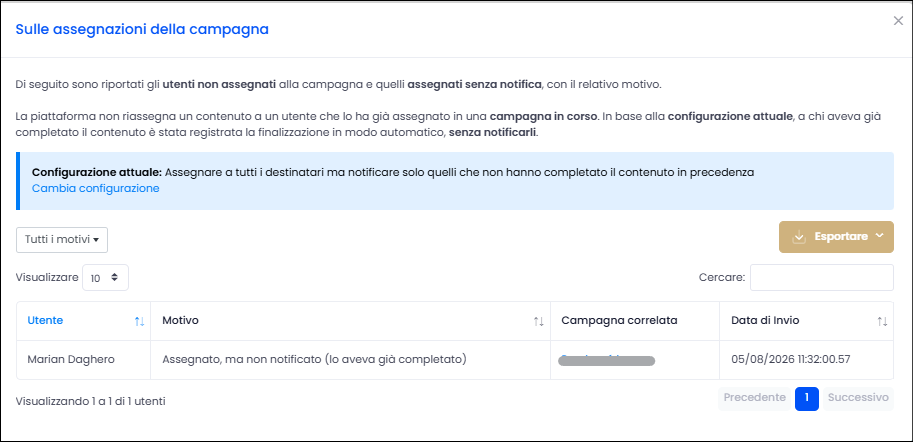Open the Tutti i motivi filter dropdown
The image size is (913, 442).
(62, 240)
